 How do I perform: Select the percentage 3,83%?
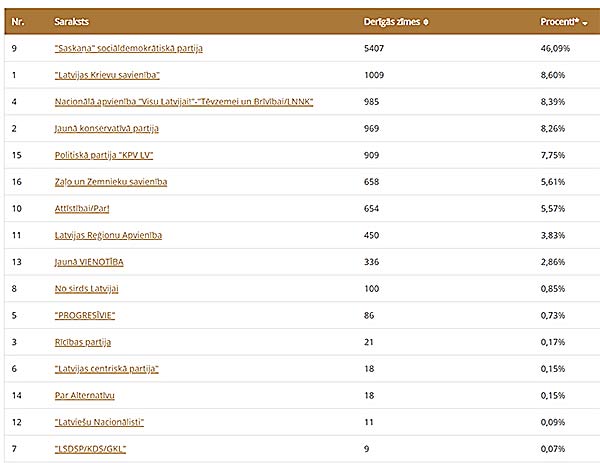pos(553,235)
